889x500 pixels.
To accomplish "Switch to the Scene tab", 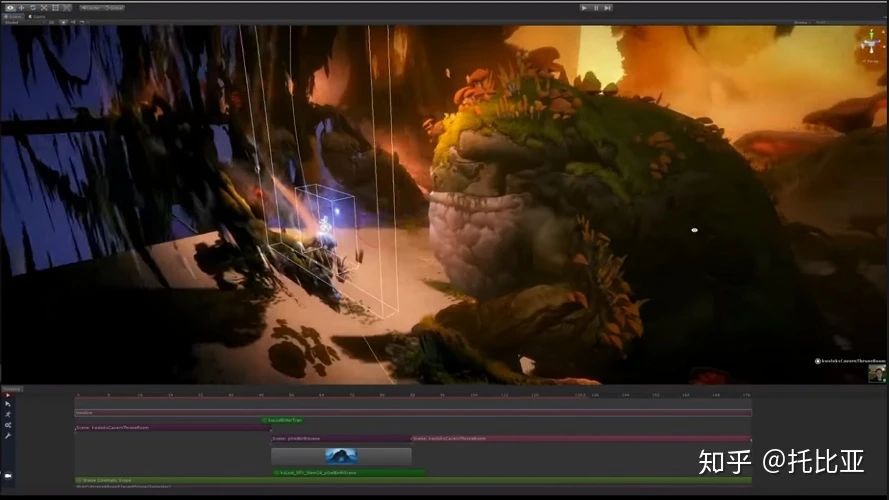I will click(12, 16).
